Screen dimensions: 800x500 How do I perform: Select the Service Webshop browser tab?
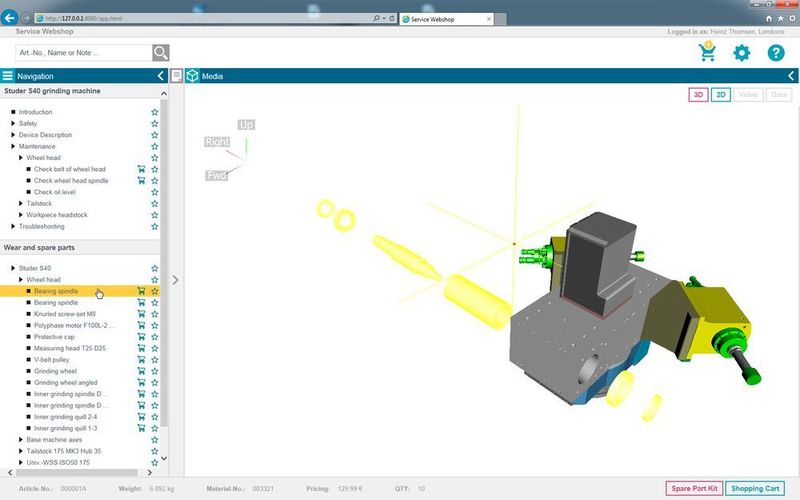pos(446,19)
